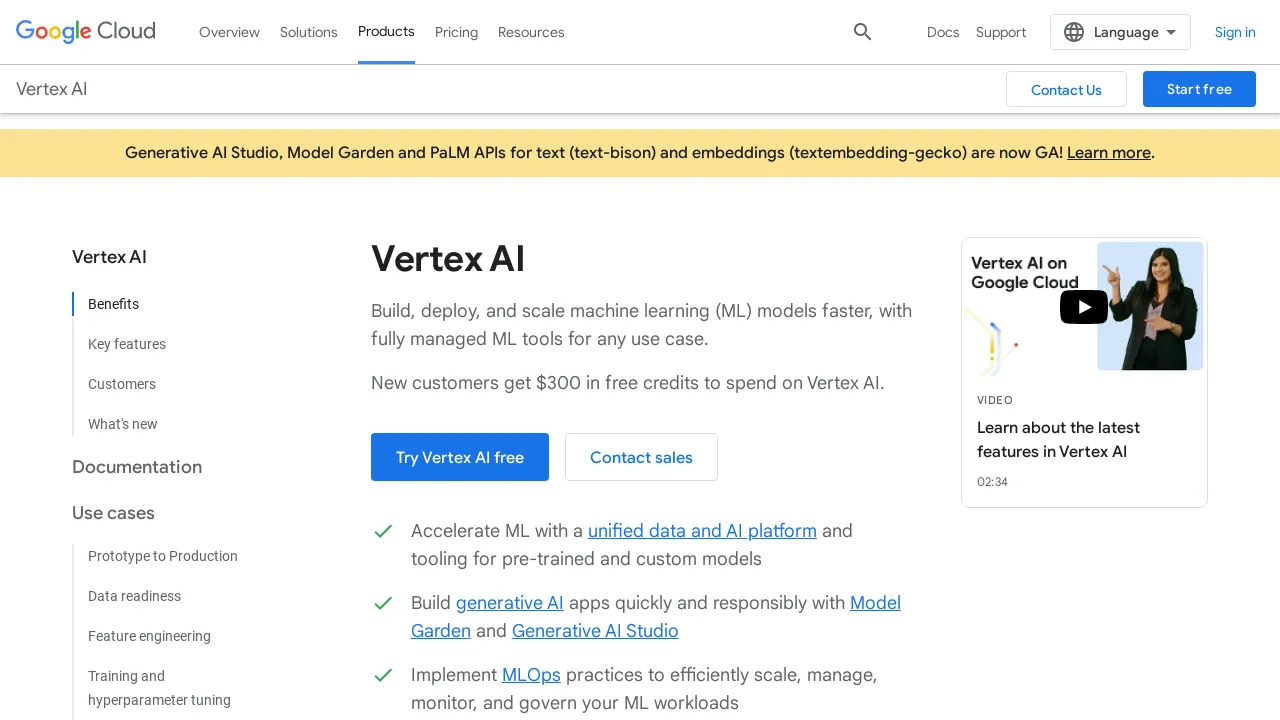Click the checkmark beside MLOps bullet point
The height and width of the screenshot is (720, 1280).
tap(383, 676)
